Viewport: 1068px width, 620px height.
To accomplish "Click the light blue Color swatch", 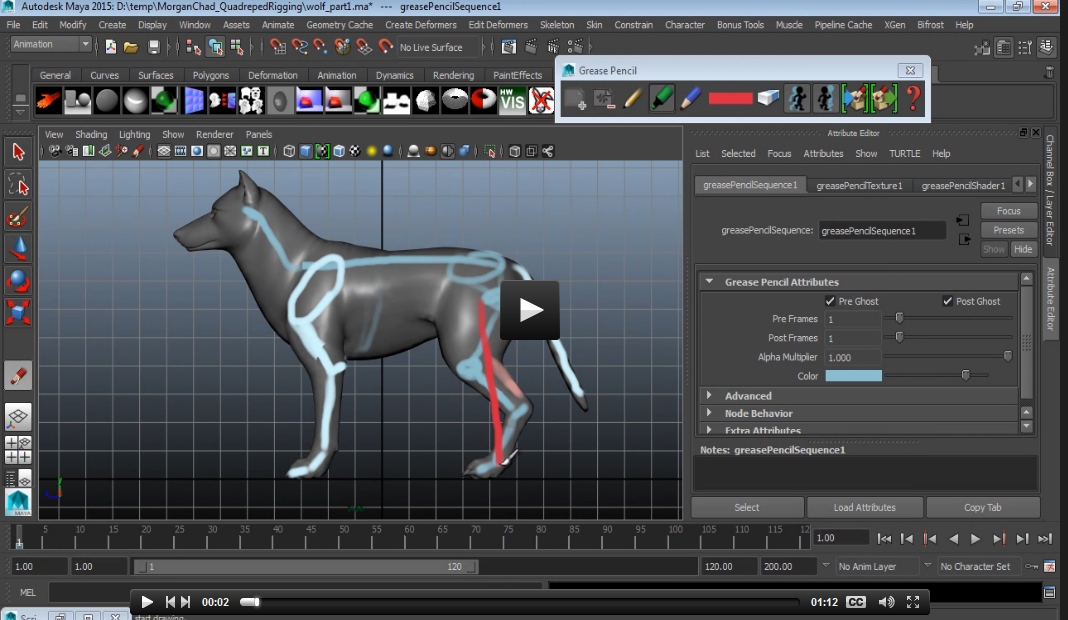I will [x=853, y=375].
